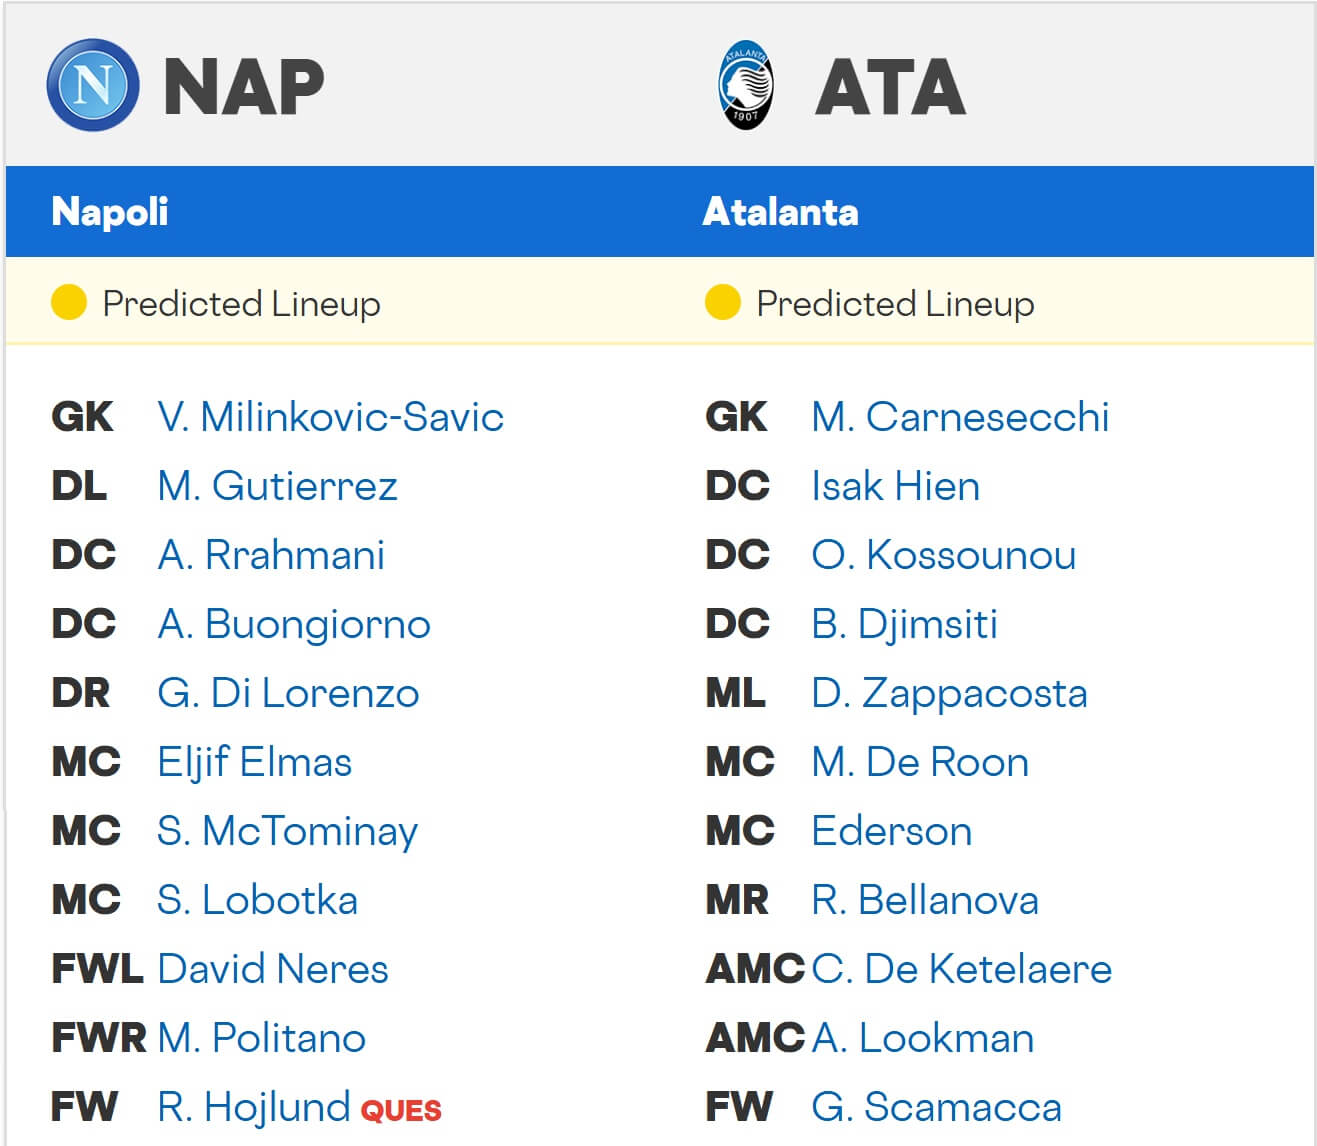The height and width of the screenshot is (1146, 1317).
Task: Click the yellow dot next to Napoli's Predicted Lineup
Action: coord(68,300)
